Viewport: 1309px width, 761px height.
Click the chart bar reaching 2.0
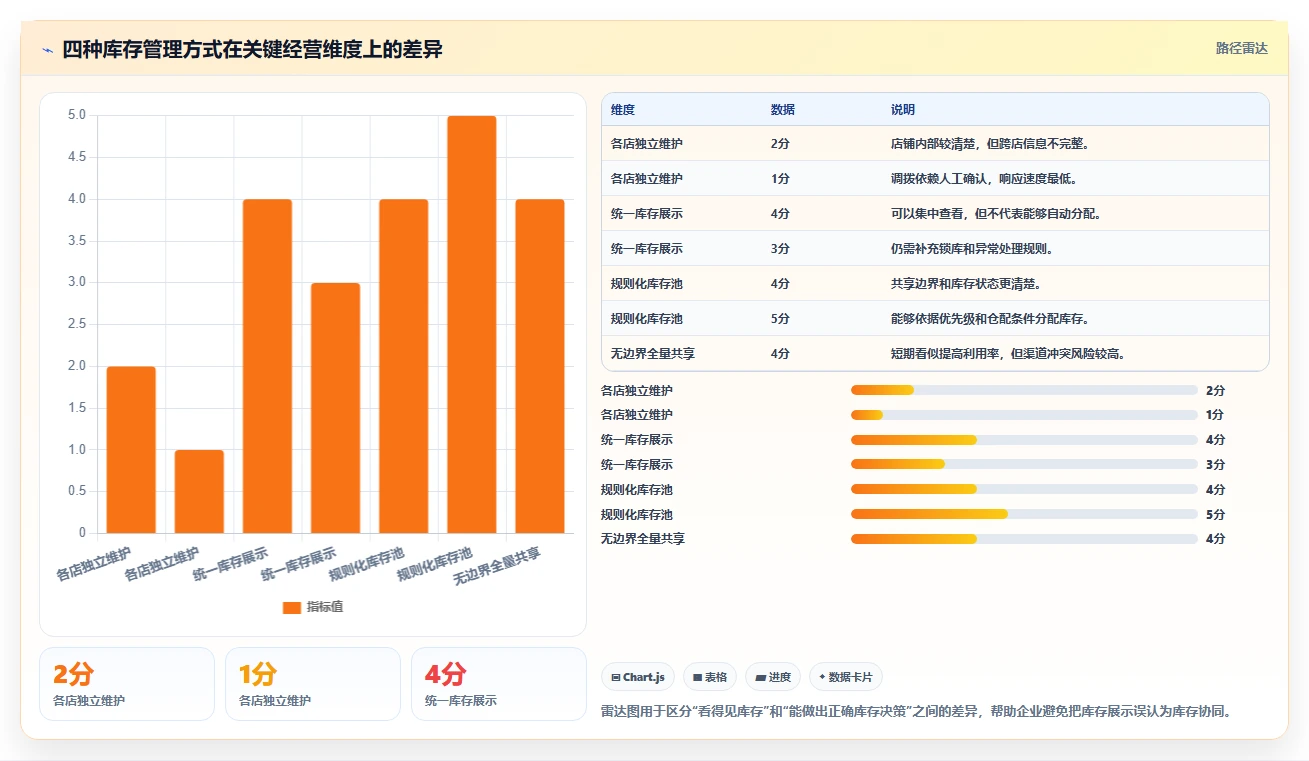(x=131, y=449)
